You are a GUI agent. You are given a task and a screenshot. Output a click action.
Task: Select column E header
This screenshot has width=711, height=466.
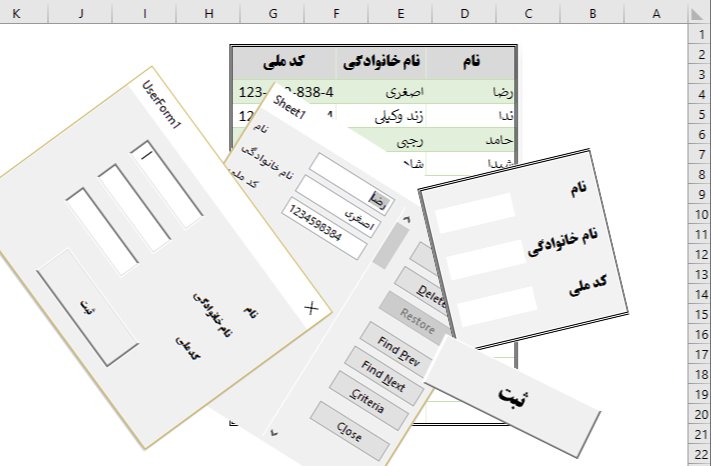tap(400, 14)
